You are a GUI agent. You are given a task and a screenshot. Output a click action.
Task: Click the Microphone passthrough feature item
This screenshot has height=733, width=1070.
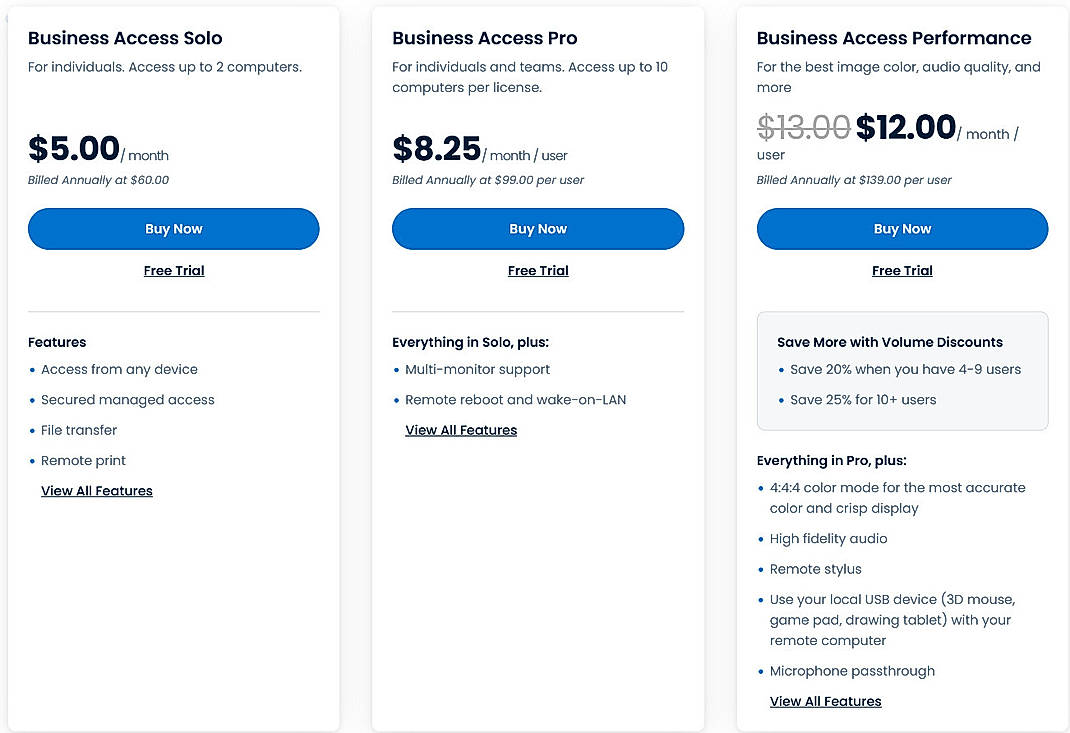coord(852,671)
